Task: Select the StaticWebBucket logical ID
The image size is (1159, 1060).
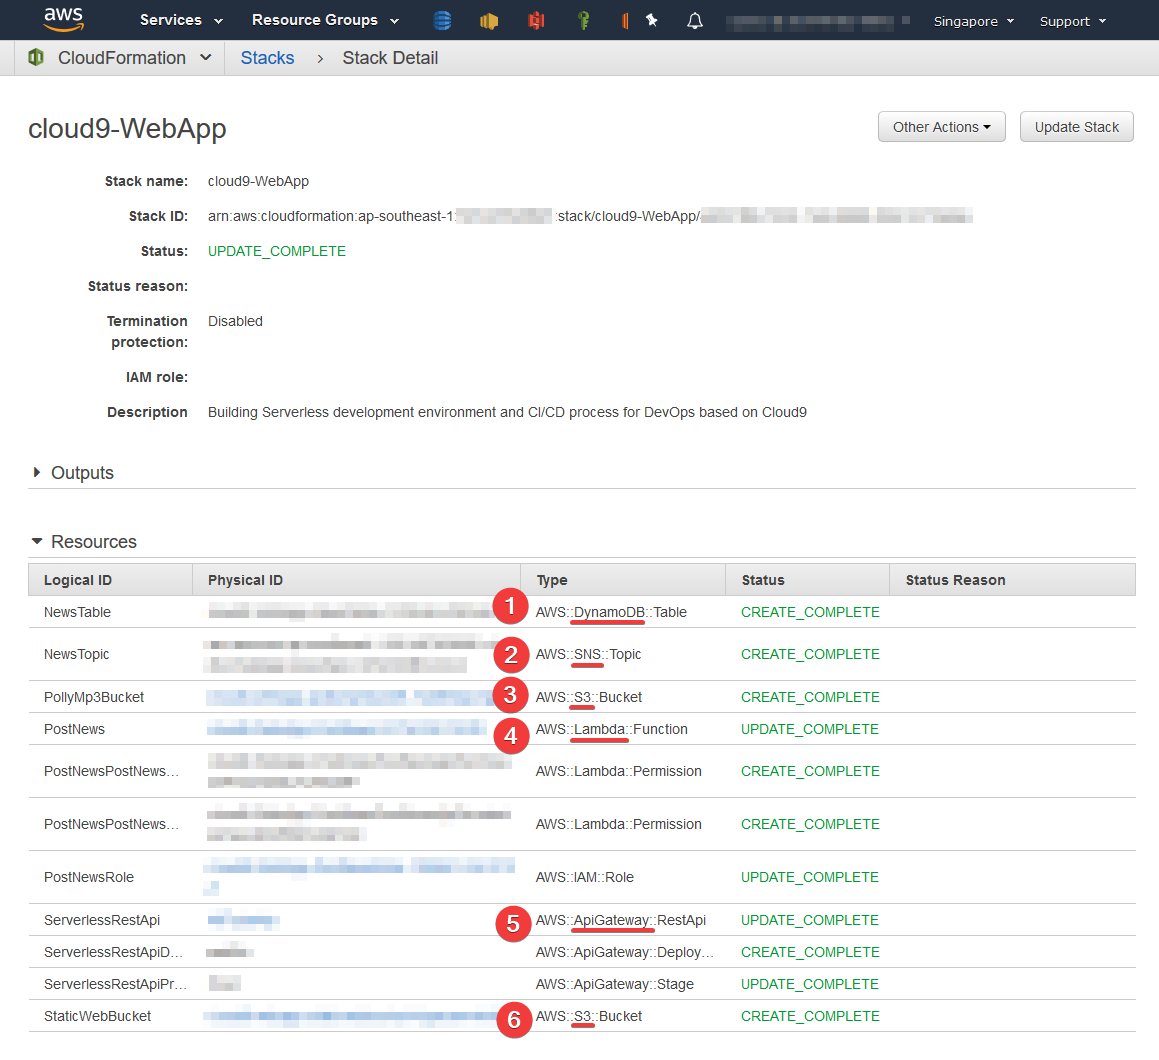Action: point(97,1016)
